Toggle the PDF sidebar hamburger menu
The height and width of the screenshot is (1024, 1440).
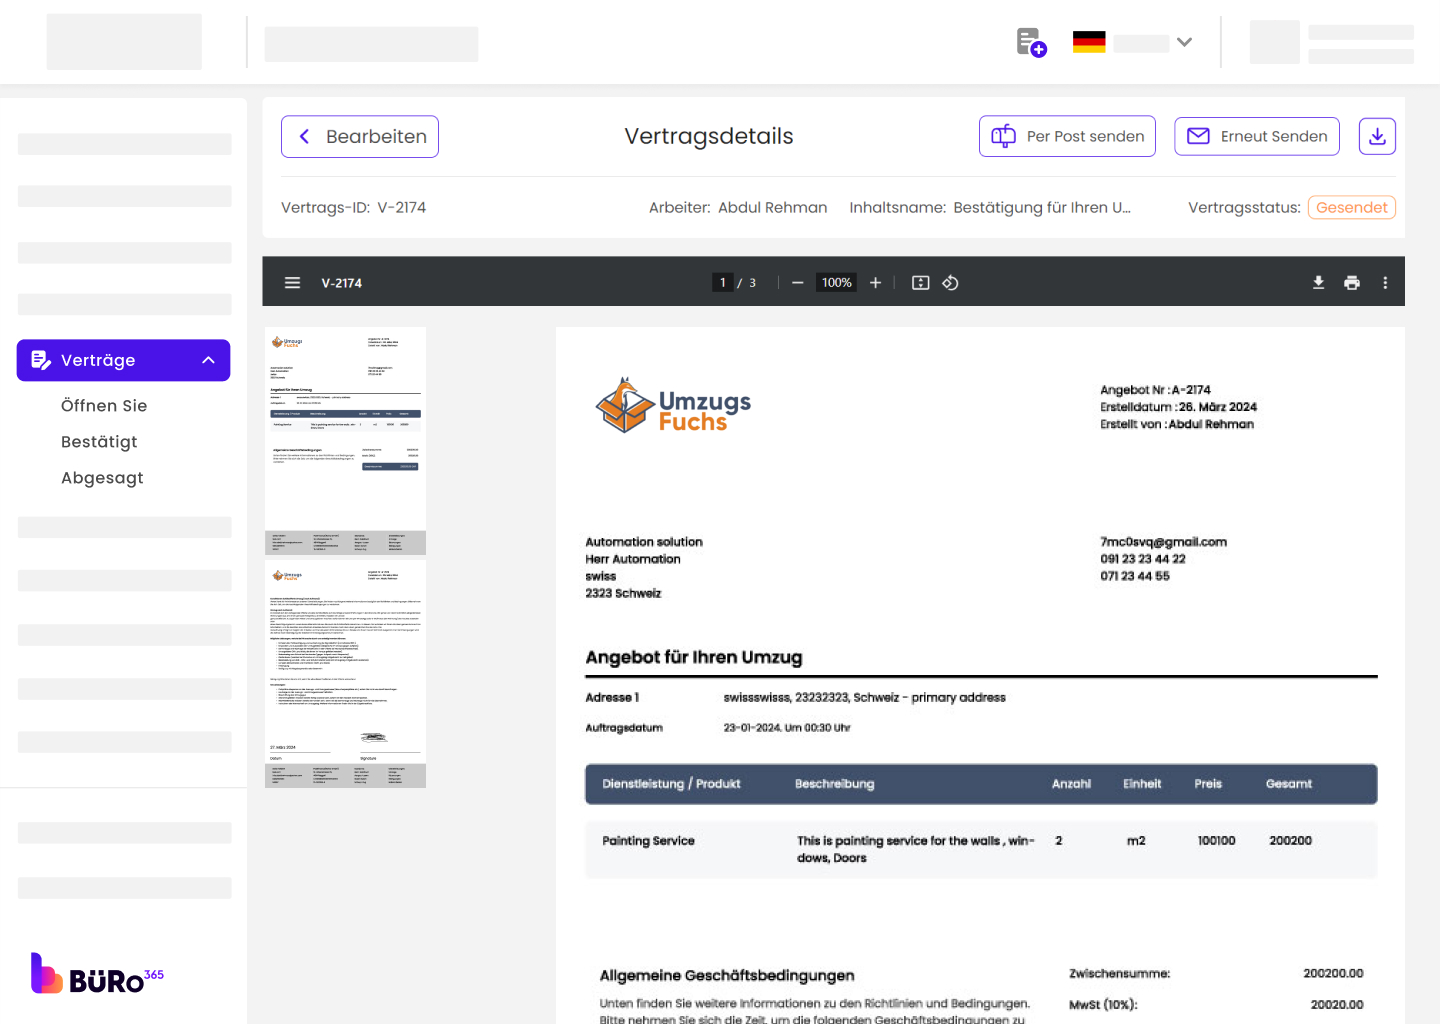[x=292, y=283]
